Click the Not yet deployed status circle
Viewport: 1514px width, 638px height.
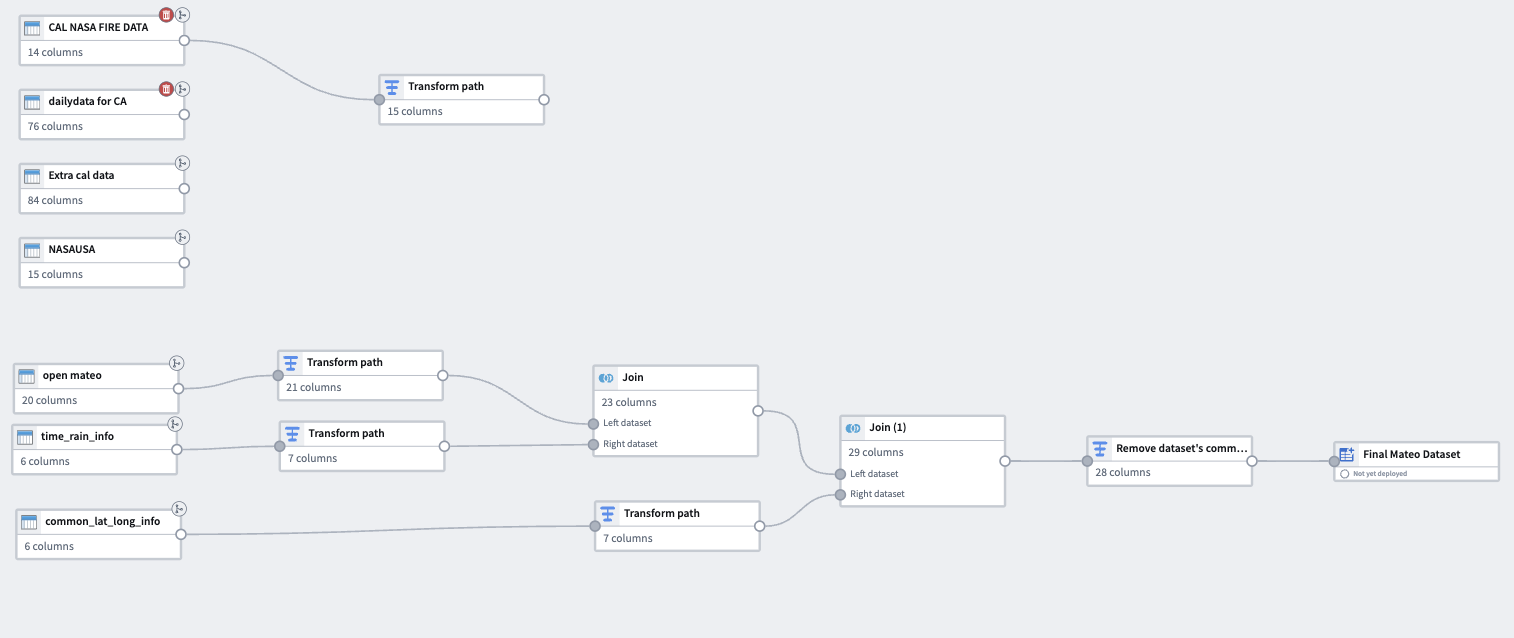click(x=1345, y=474)
